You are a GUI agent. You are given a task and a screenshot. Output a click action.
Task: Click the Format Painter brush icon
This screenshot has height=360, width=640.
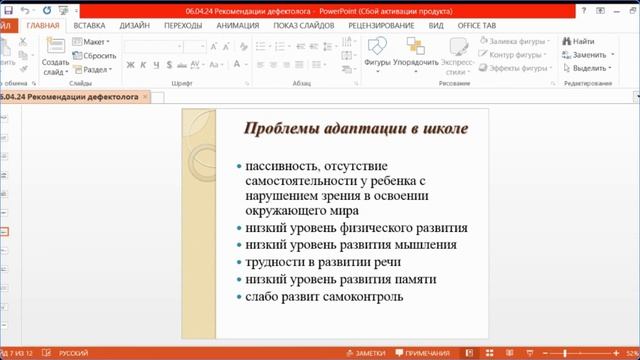[x=23, y=69]
